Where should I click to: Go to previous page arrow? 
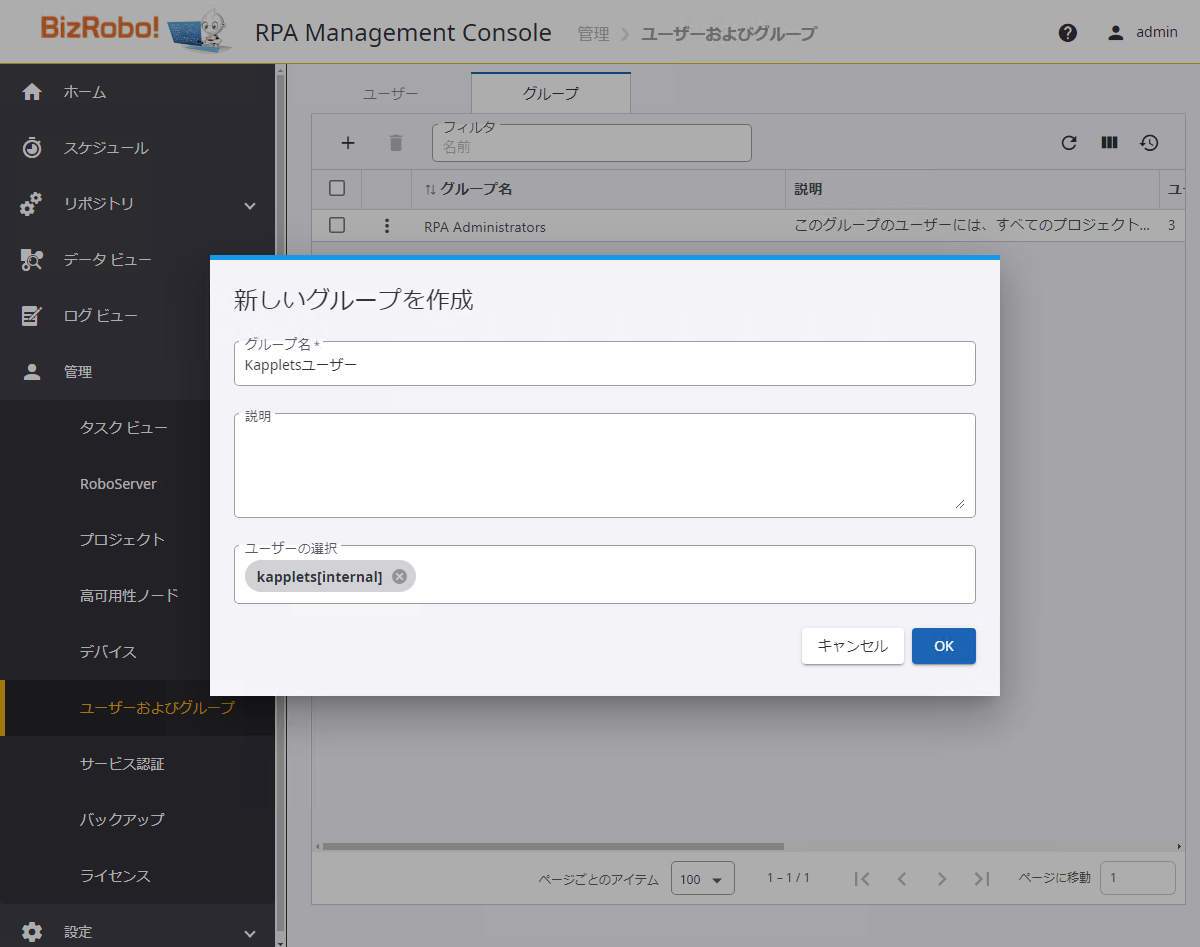[902, 879]
